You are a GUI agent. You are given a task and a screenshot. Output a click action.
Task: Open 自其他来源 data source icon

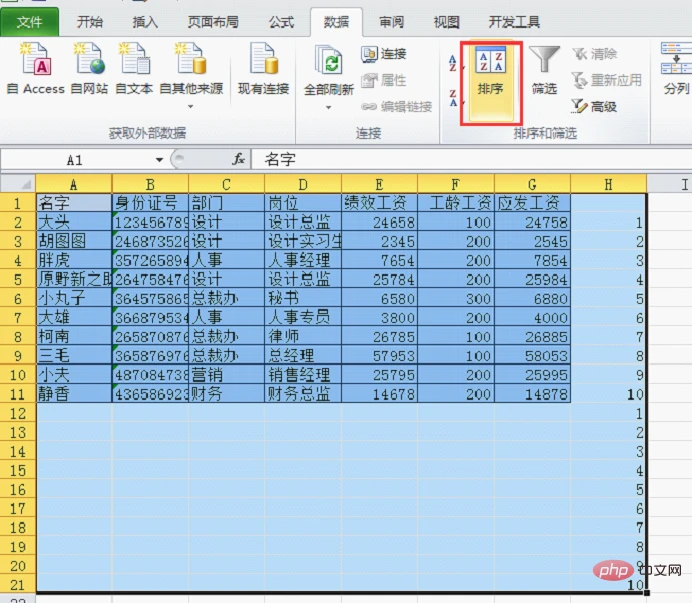click(191, 68)
